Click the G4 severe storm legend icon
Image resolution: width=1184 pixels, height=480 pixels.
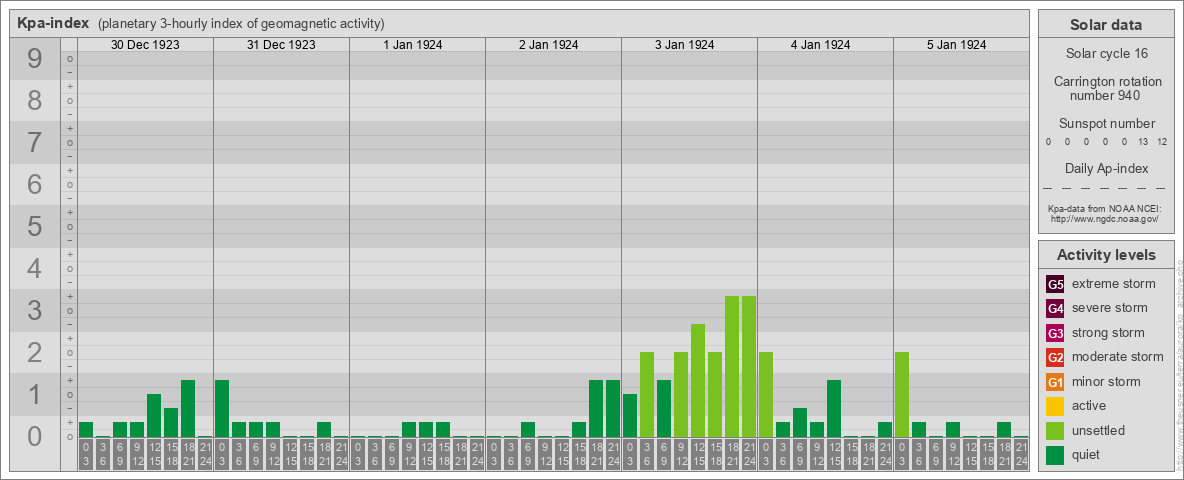pyautogui.click(x=1056, y=309)
